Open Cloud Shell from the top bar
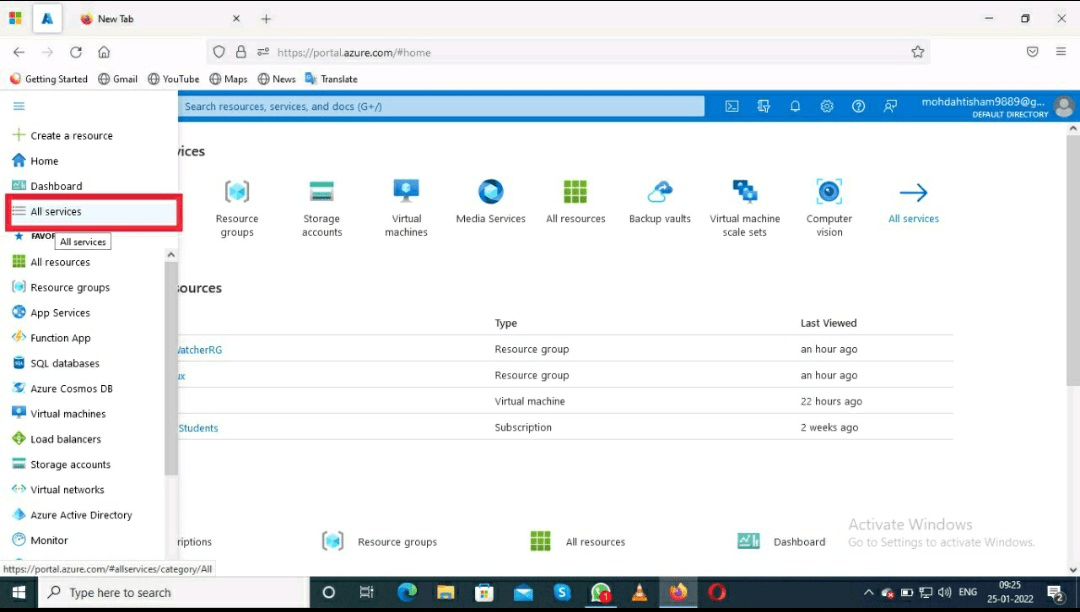The width and height of the screenshot is (1080, 612). pyautogui.click(x=732, y=106)
